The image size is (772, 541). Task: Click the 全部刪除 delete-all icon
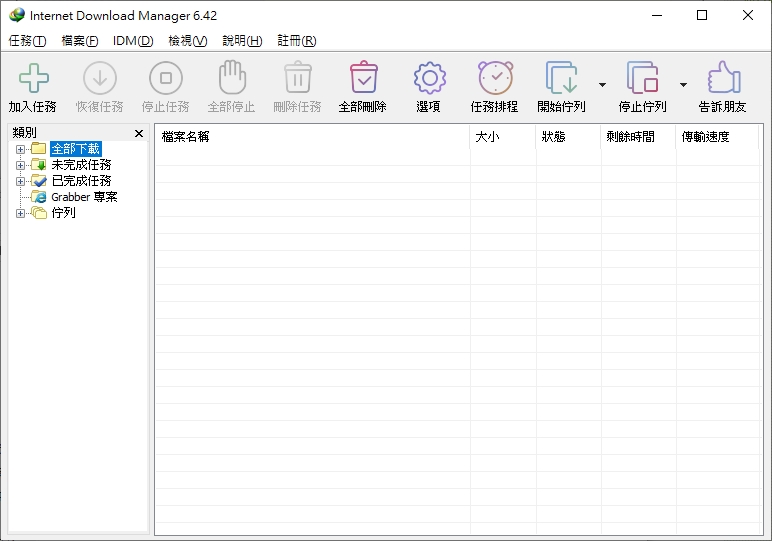362,79
